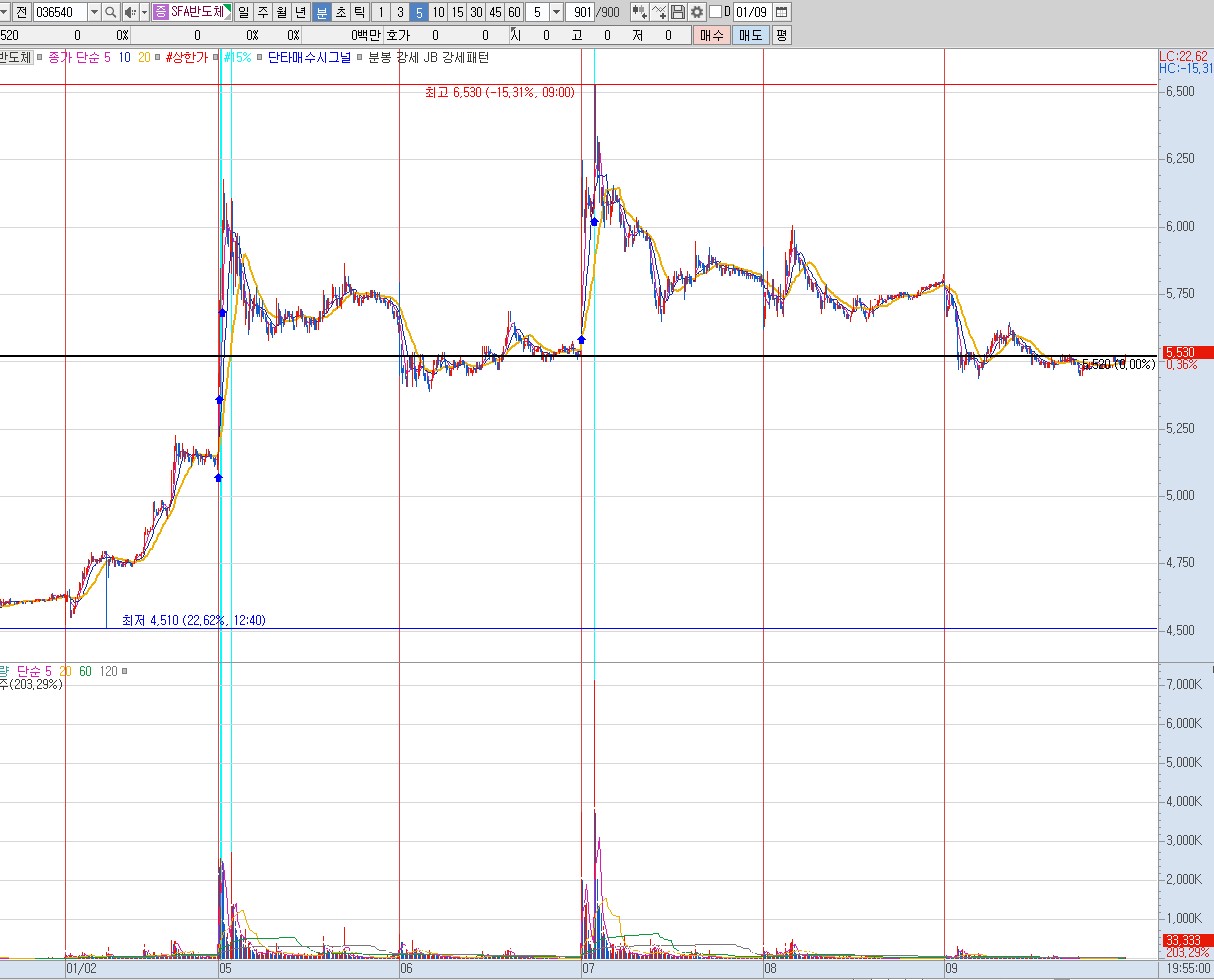Set interval to 10 minutes
This screenshot has width=1214, height=980.
coord(438,12)
